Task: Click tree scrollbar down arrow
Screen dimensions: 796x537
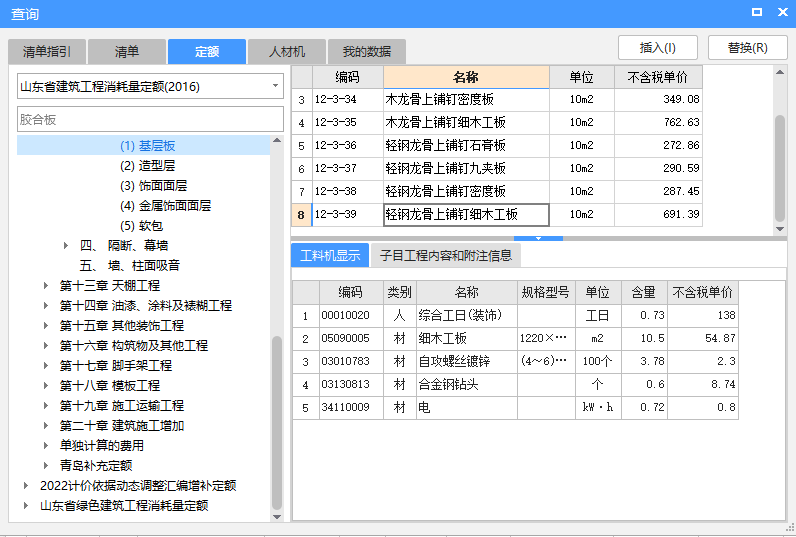Action: [277, 517]
